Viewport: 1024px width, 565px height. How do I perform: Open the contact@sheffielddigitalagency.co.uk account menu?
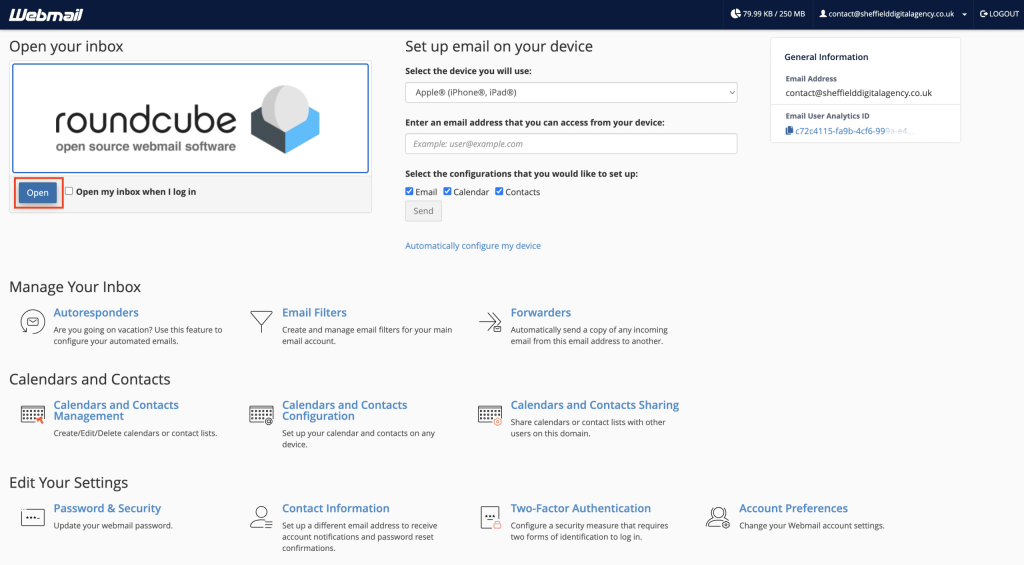click(x=891, y=14)
